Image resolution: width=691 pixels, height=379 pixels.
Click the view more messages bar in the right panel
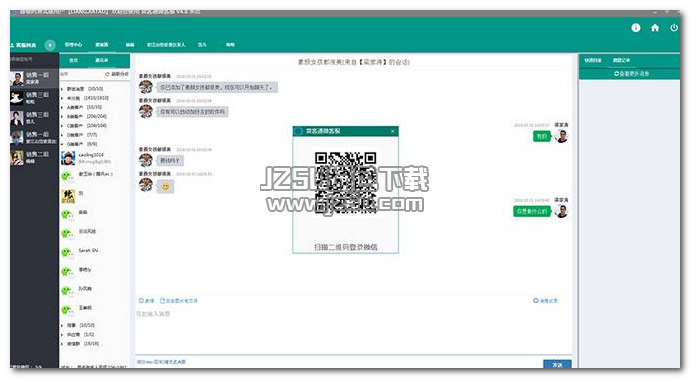[x=629, y=74]
